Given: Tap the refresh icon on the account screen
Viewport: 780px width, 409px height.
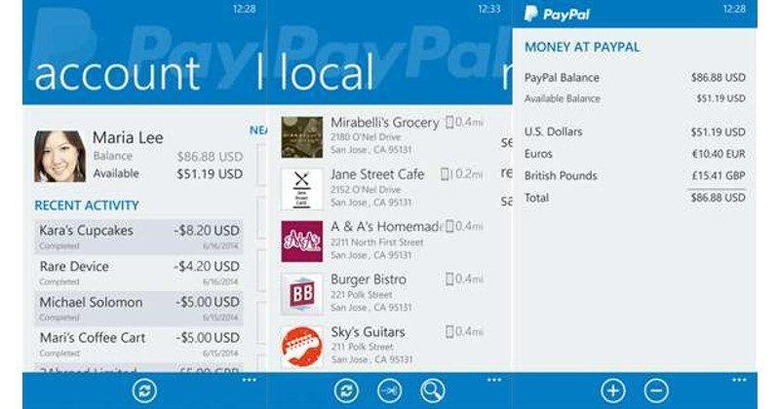Looking at the screenshot, I should pos(145,391).
